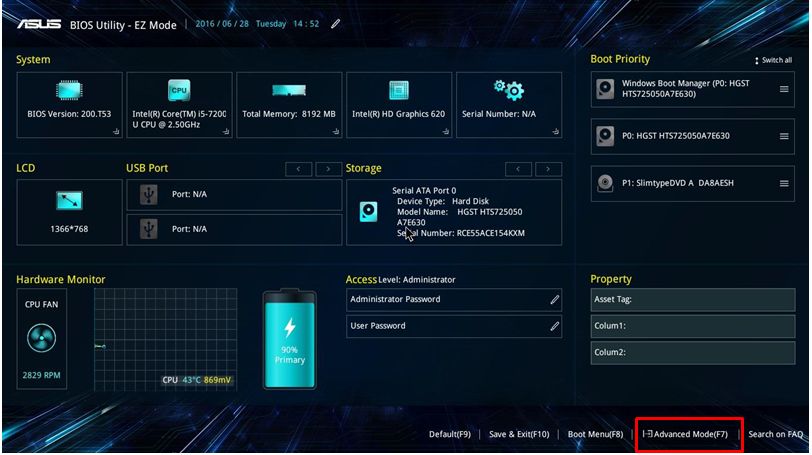Click the Intel HD Graphics 620 icon

point(399,90)
